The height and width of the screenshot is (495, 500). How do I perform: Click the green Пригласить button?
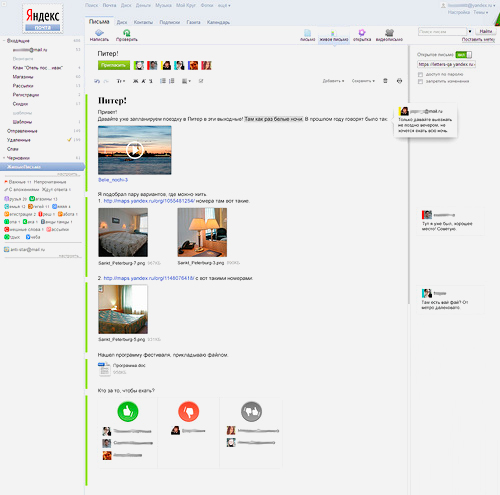tap(114, 65)
